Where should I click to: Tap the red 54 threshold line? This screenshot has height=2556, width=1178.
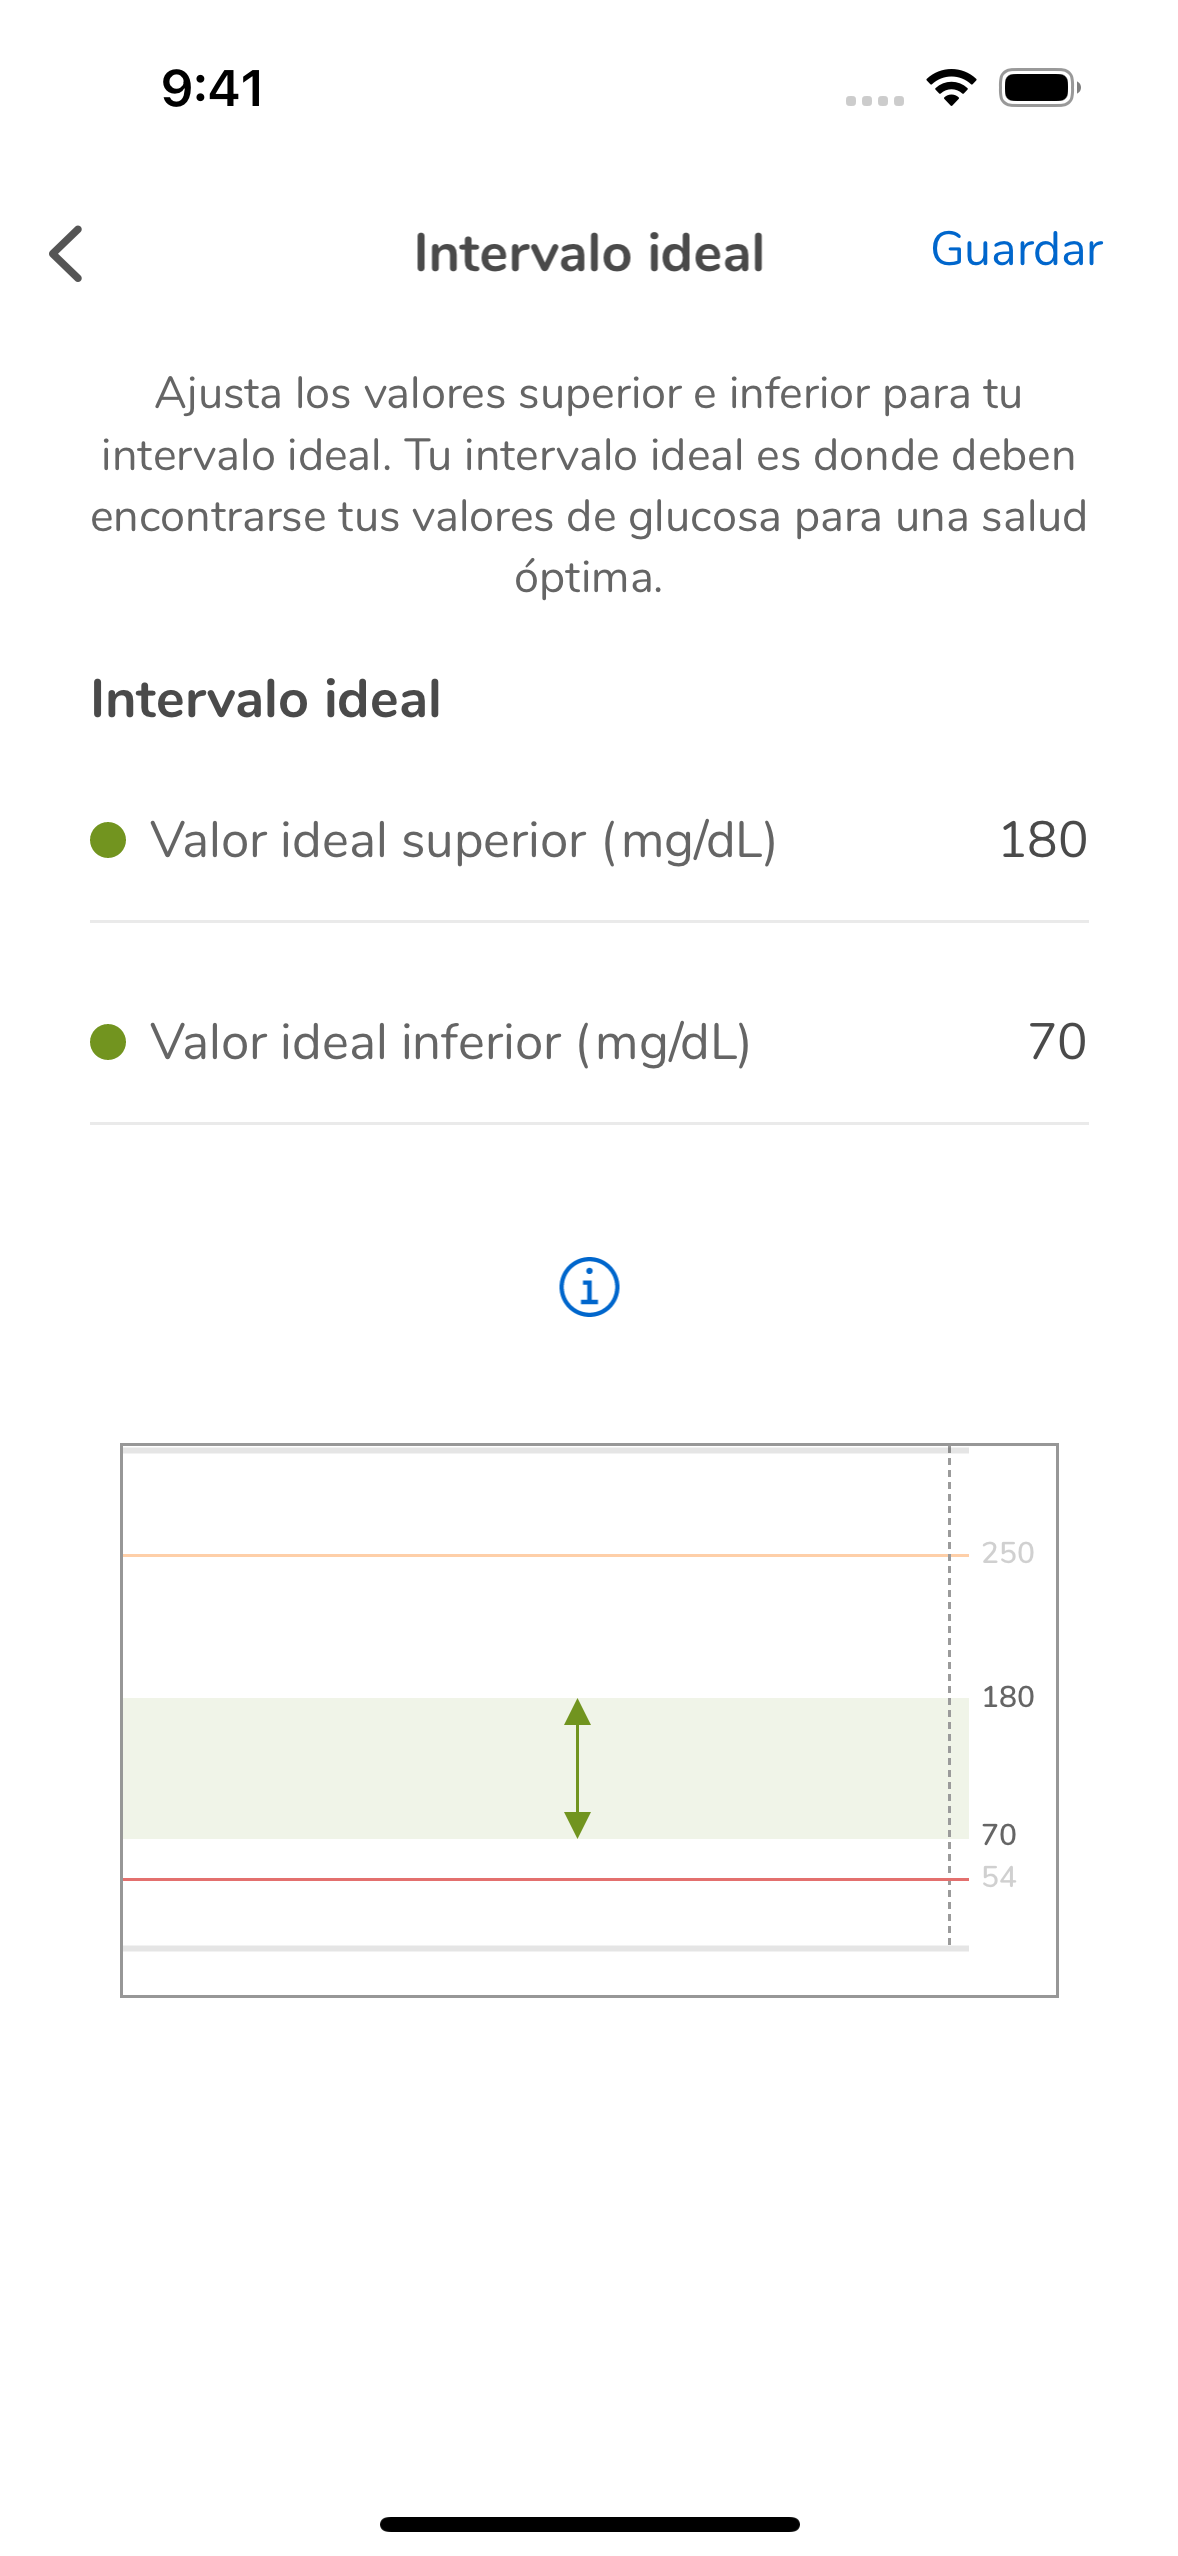coord(500,1879)
